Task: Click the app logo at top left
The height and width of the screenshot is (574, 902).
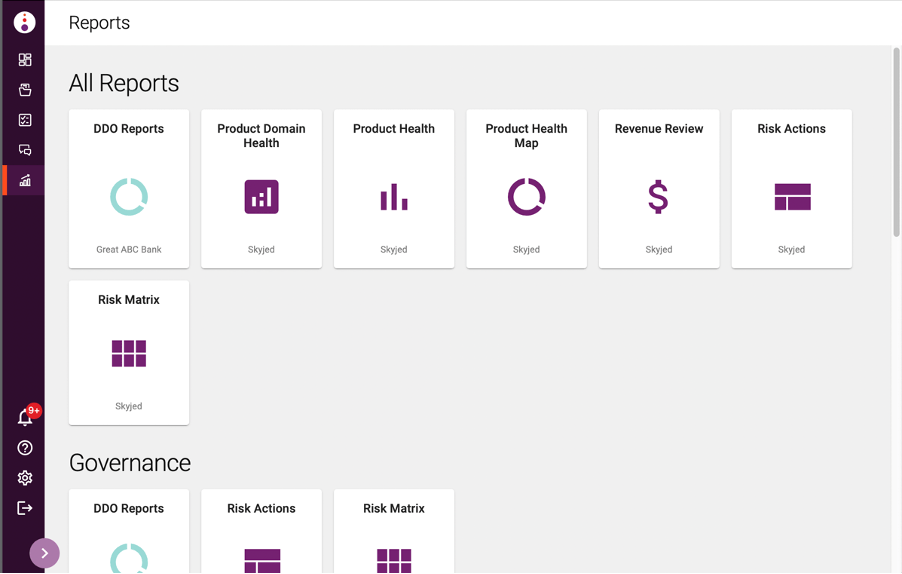Action: [x=25, y=22]
